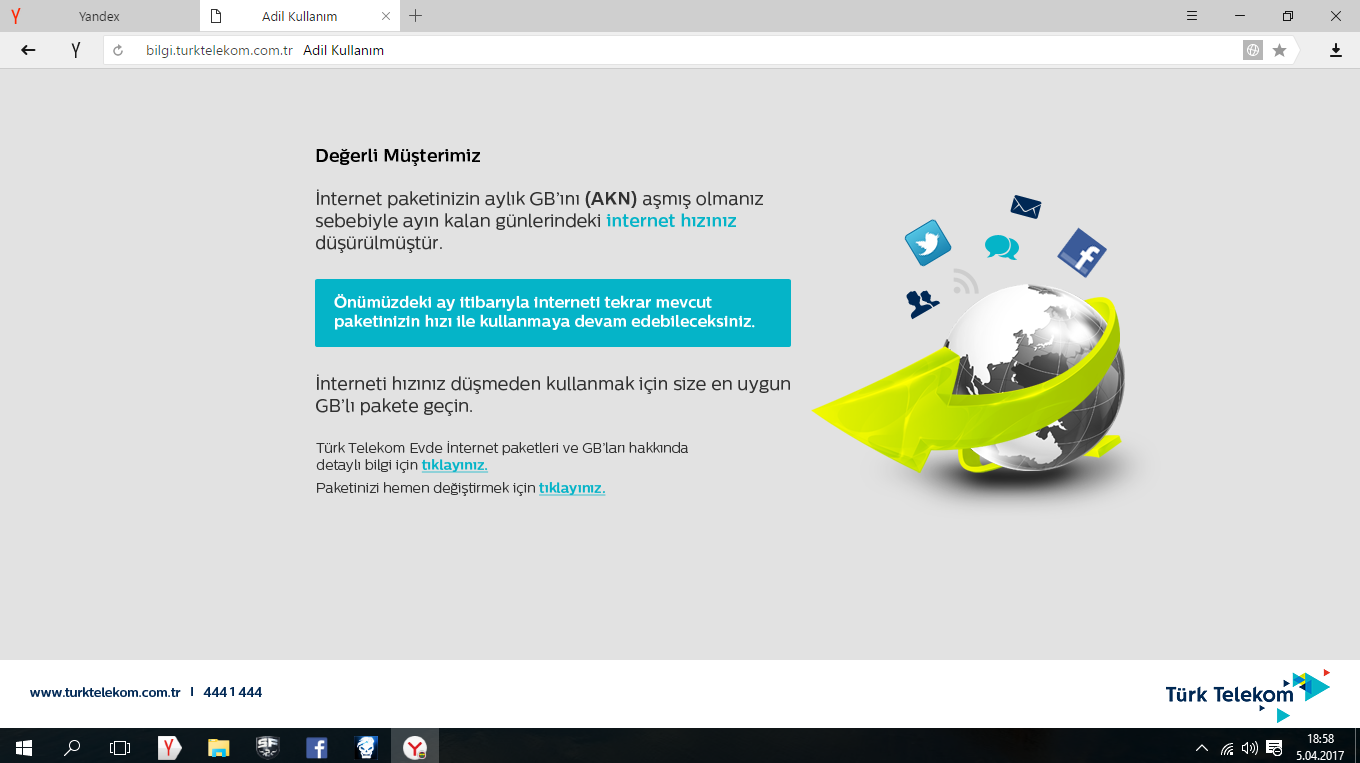Open File Explorer from the taskbar
The width and height of the screenshot is (1360, 763).
pos(217,746)
